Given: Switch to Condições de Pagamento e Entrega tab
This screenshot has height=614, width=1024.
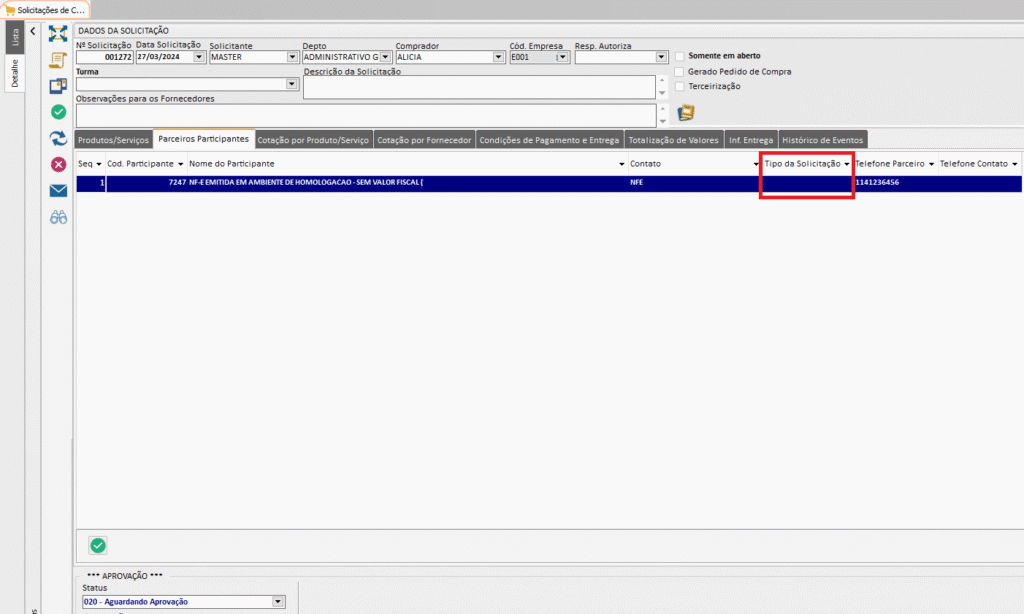Looking at the screenshot, I should [x=549, y=140].
